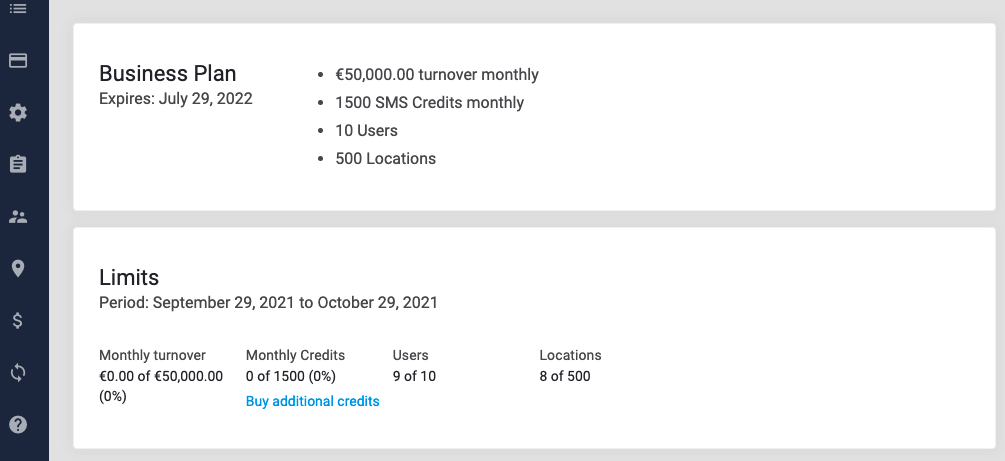Open the list icon in sidebar
The width and height of the screenshot is (1005, 461).
tap(18, 8)
